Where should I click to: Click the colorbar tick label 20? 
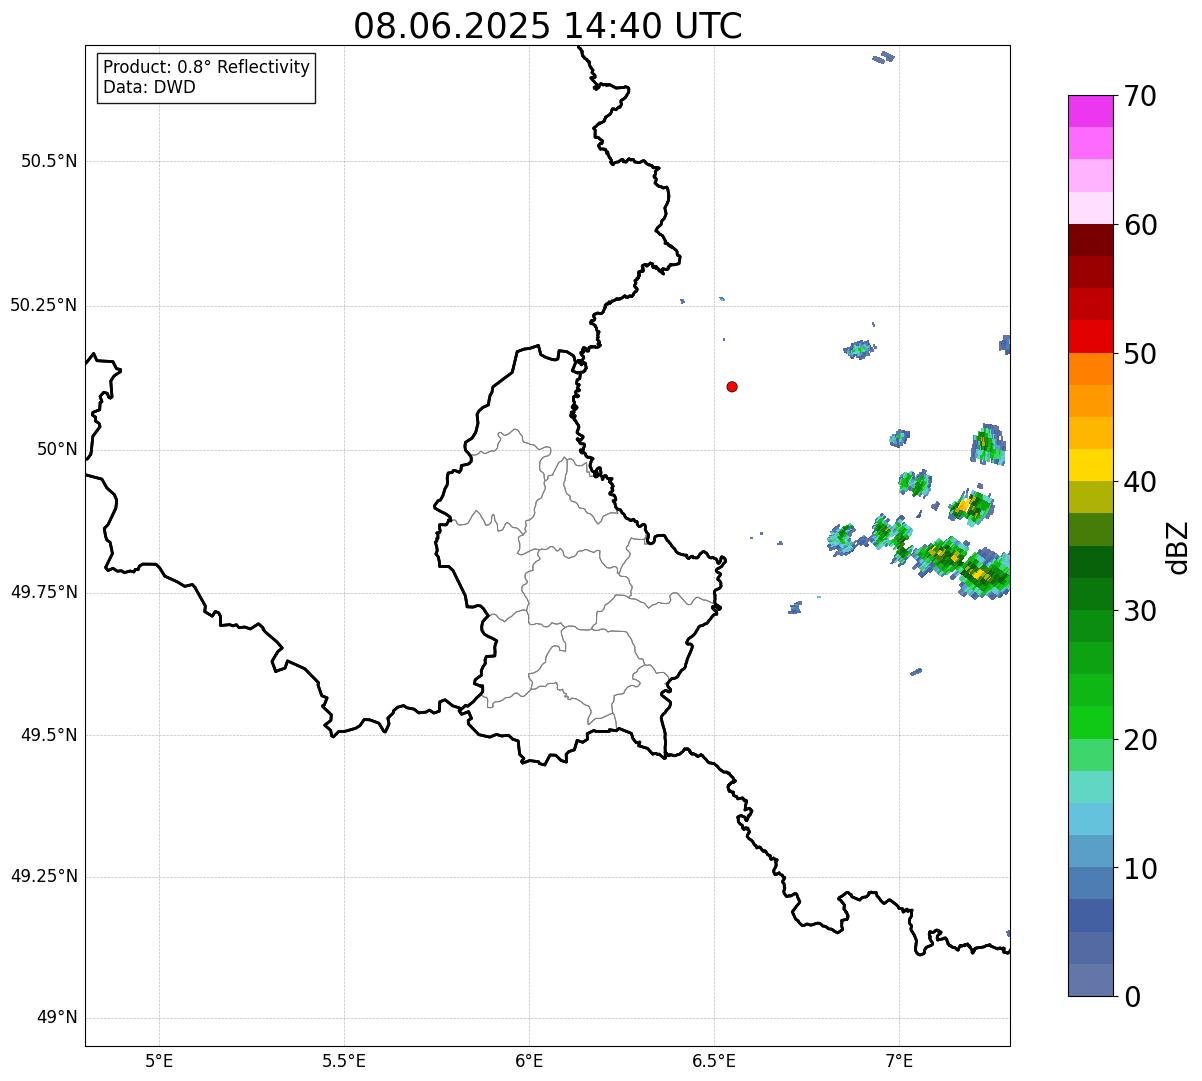pyautogui.click(x=1140, y=740)
